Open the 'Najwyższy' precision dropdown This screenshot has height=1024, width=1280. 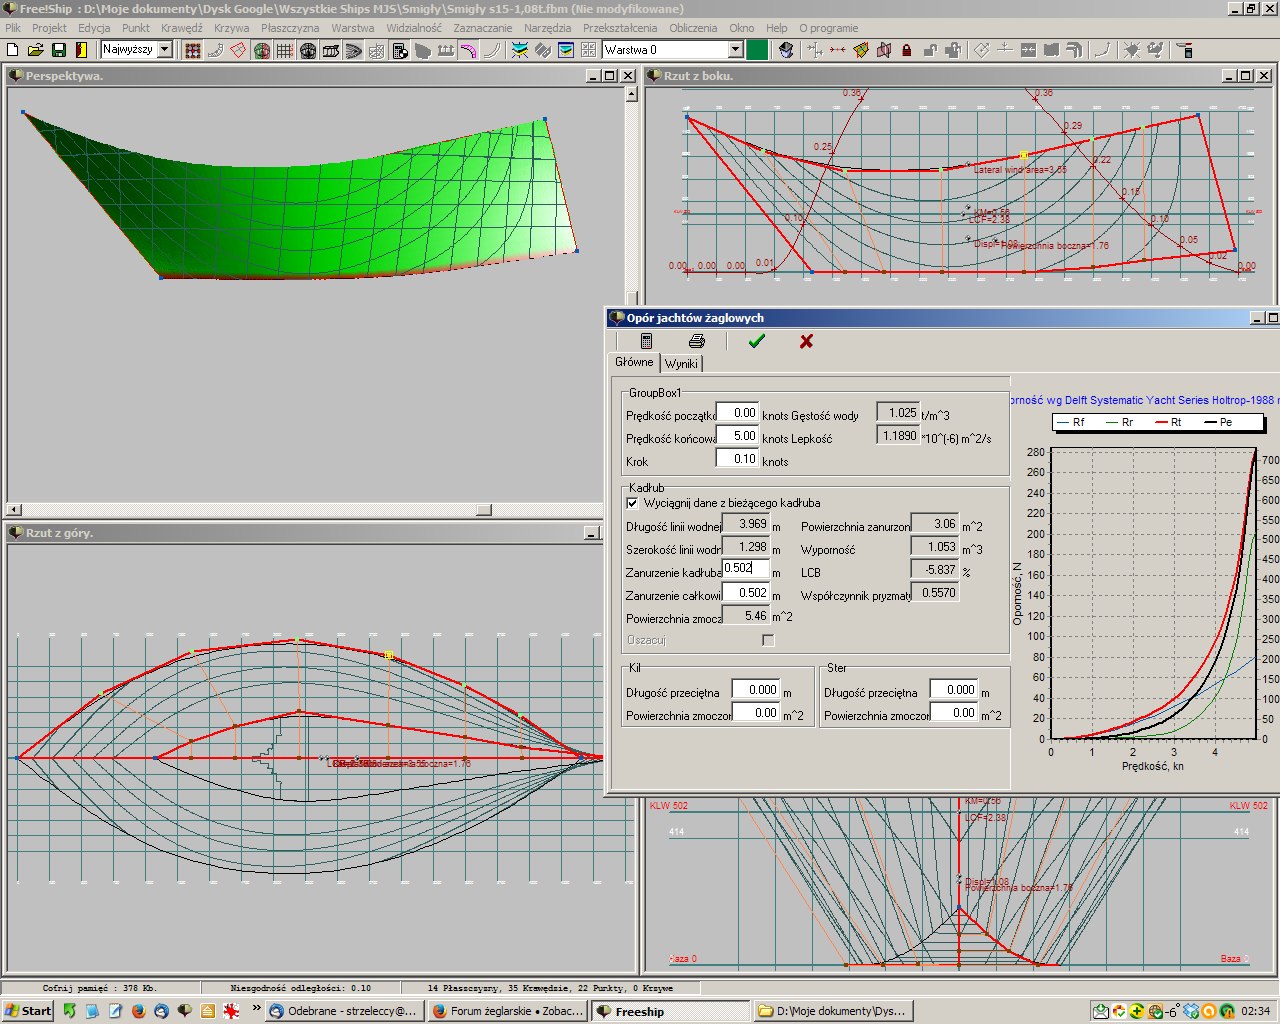click(x=165, y=49)
